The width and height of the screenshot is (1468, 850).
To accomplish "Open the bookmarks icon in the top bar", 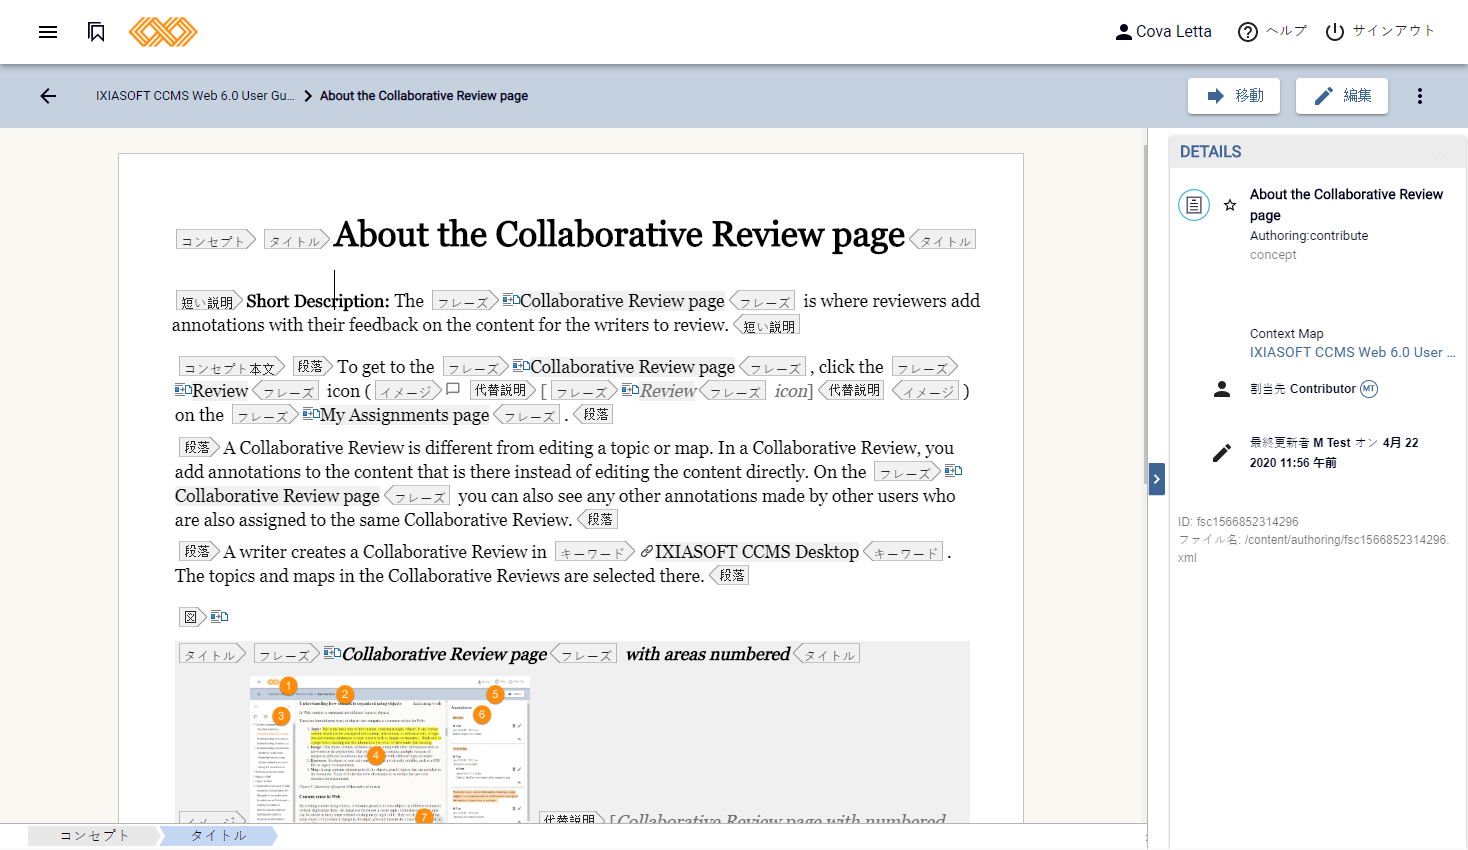I will 96,32.
